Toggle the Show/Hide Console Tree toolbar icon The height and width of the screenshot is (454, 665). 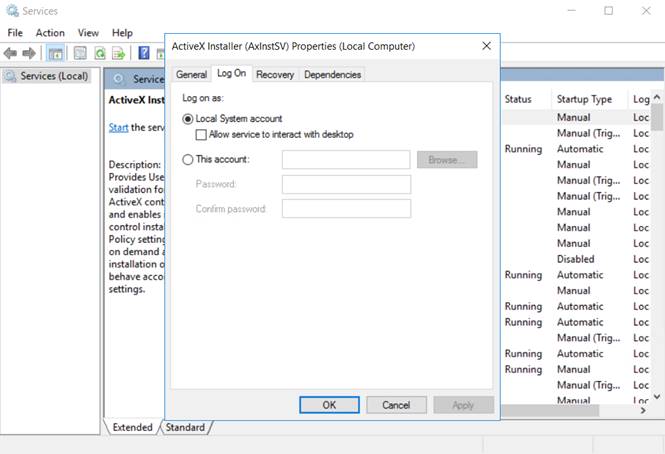coord(56,53)
